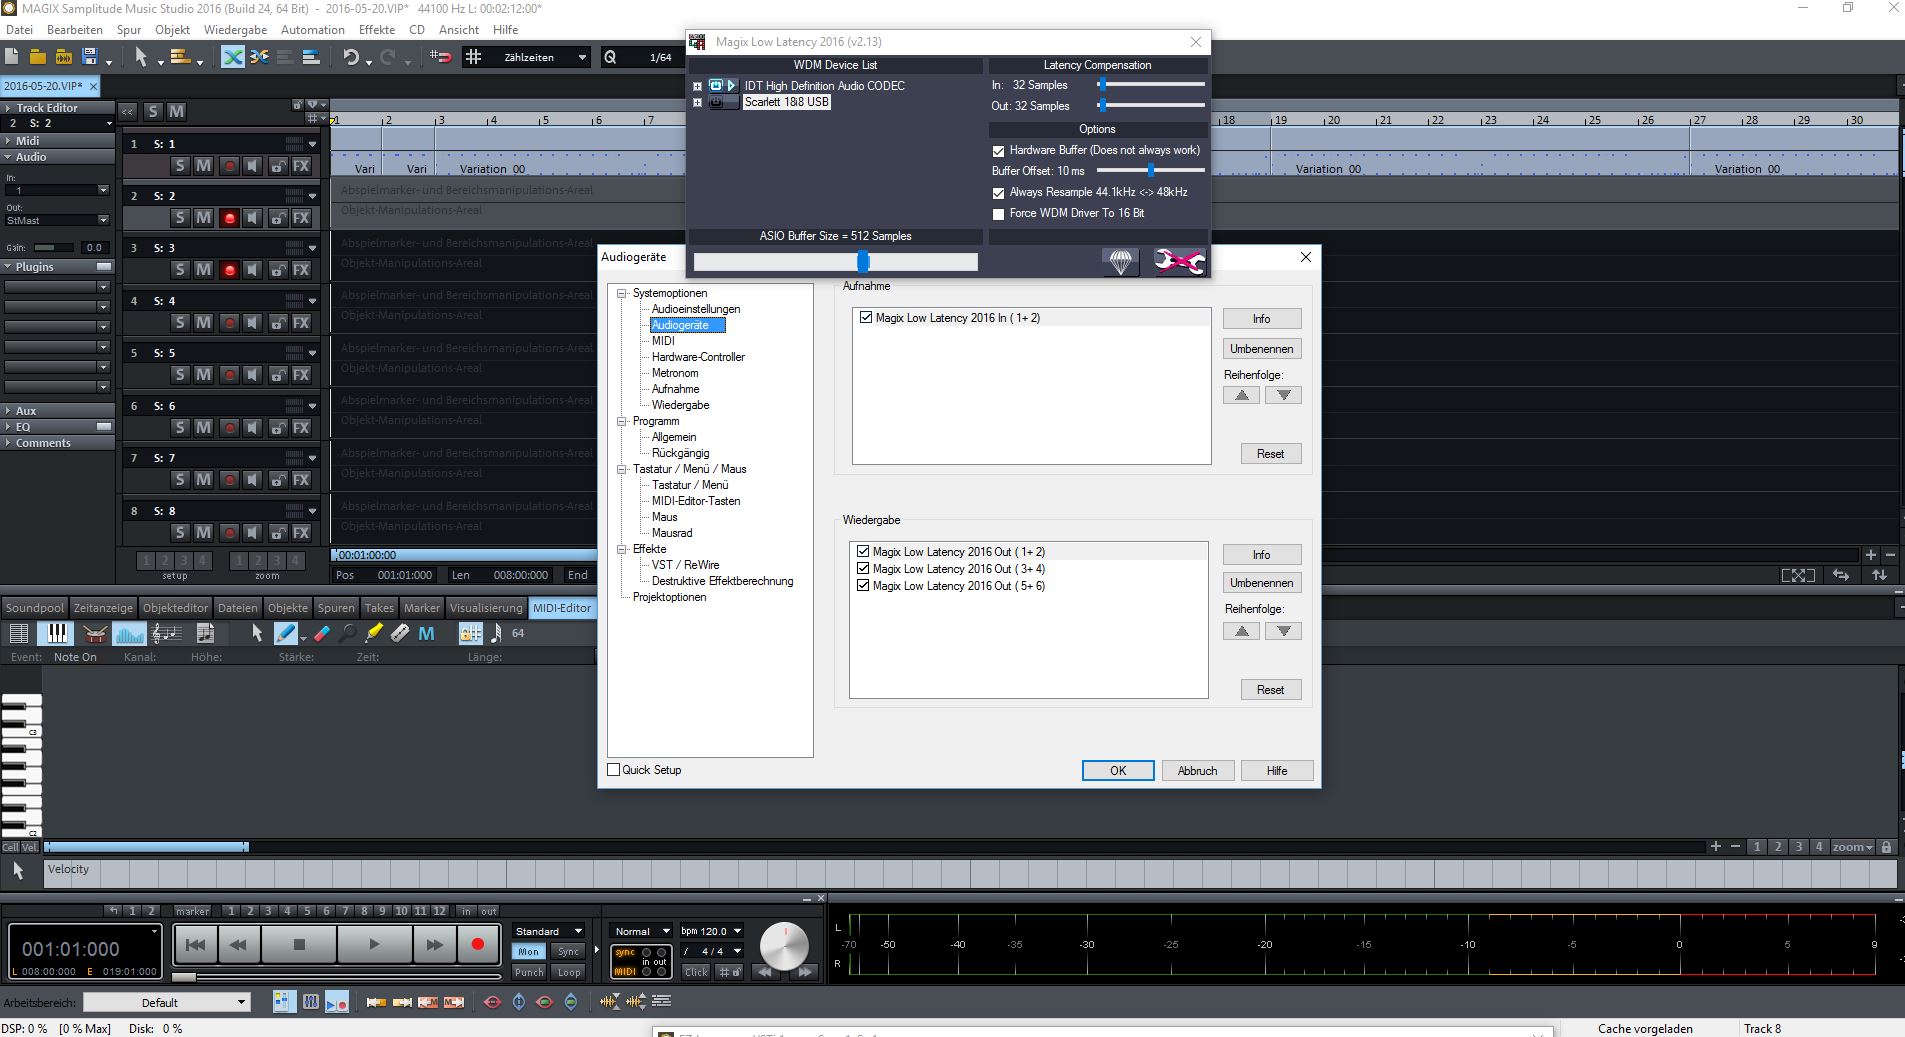This screenshot has width=1905, height=1037.
Task: Toggle record arm on track 3
Action: (x=229, y=270)
